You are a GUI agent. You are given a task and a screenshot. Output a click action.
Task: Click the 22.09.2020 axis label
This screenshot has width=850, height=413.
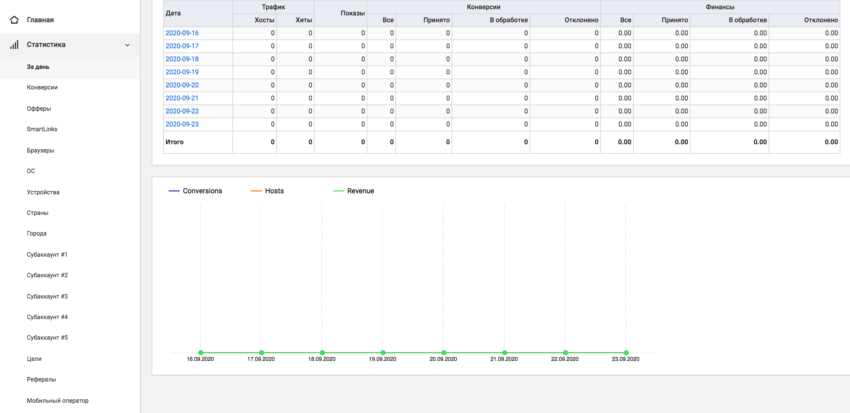(x=565, y=359)
